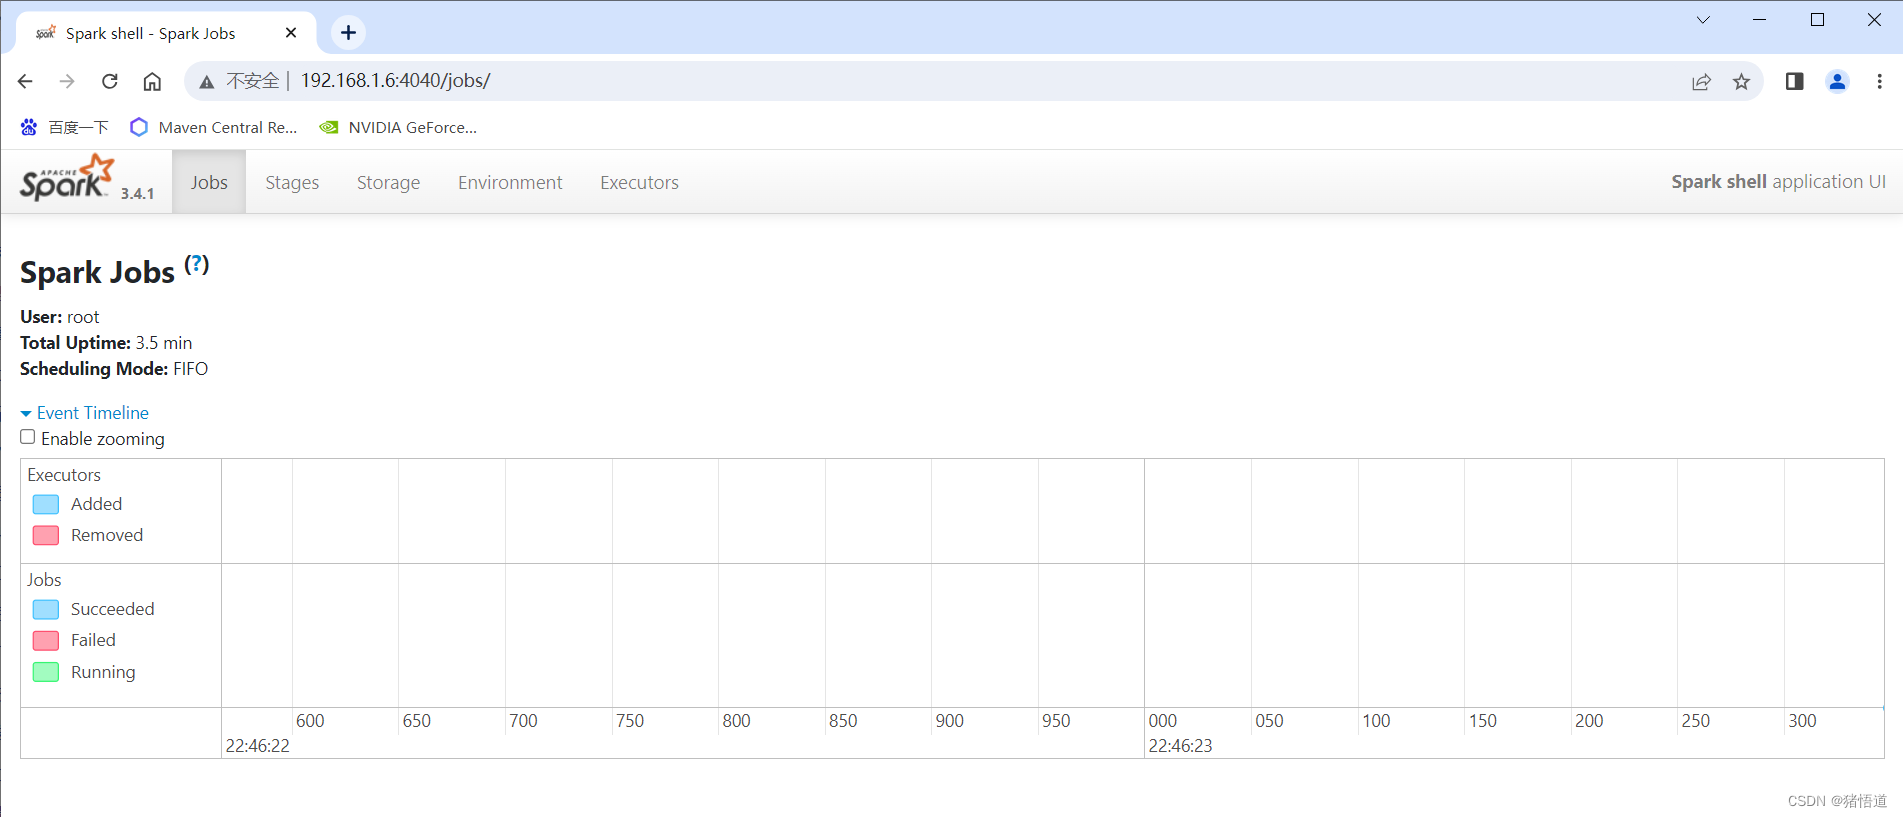Open the Maven Central bookmark
The width and height of the screenshot is (1903, 817).
click(214, 127)
